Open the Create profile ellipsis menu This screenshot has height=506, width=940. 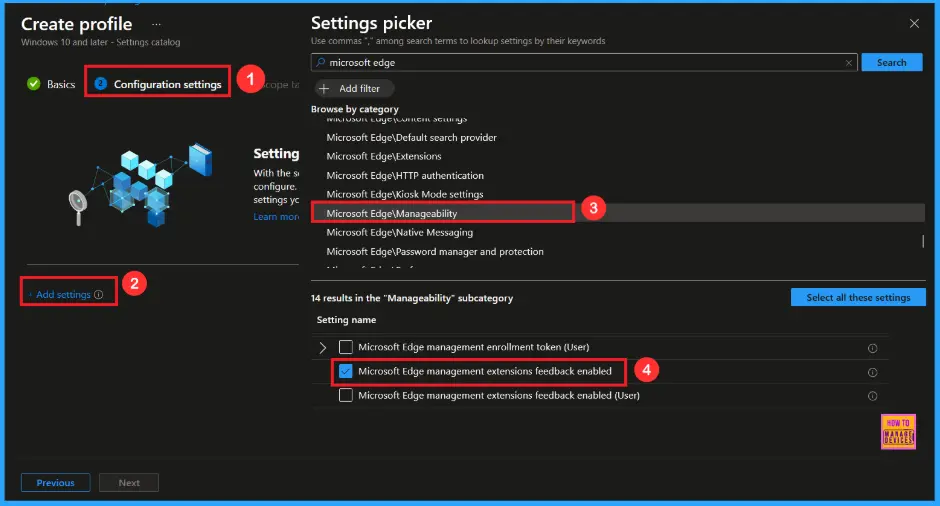[x=156, y=25]
